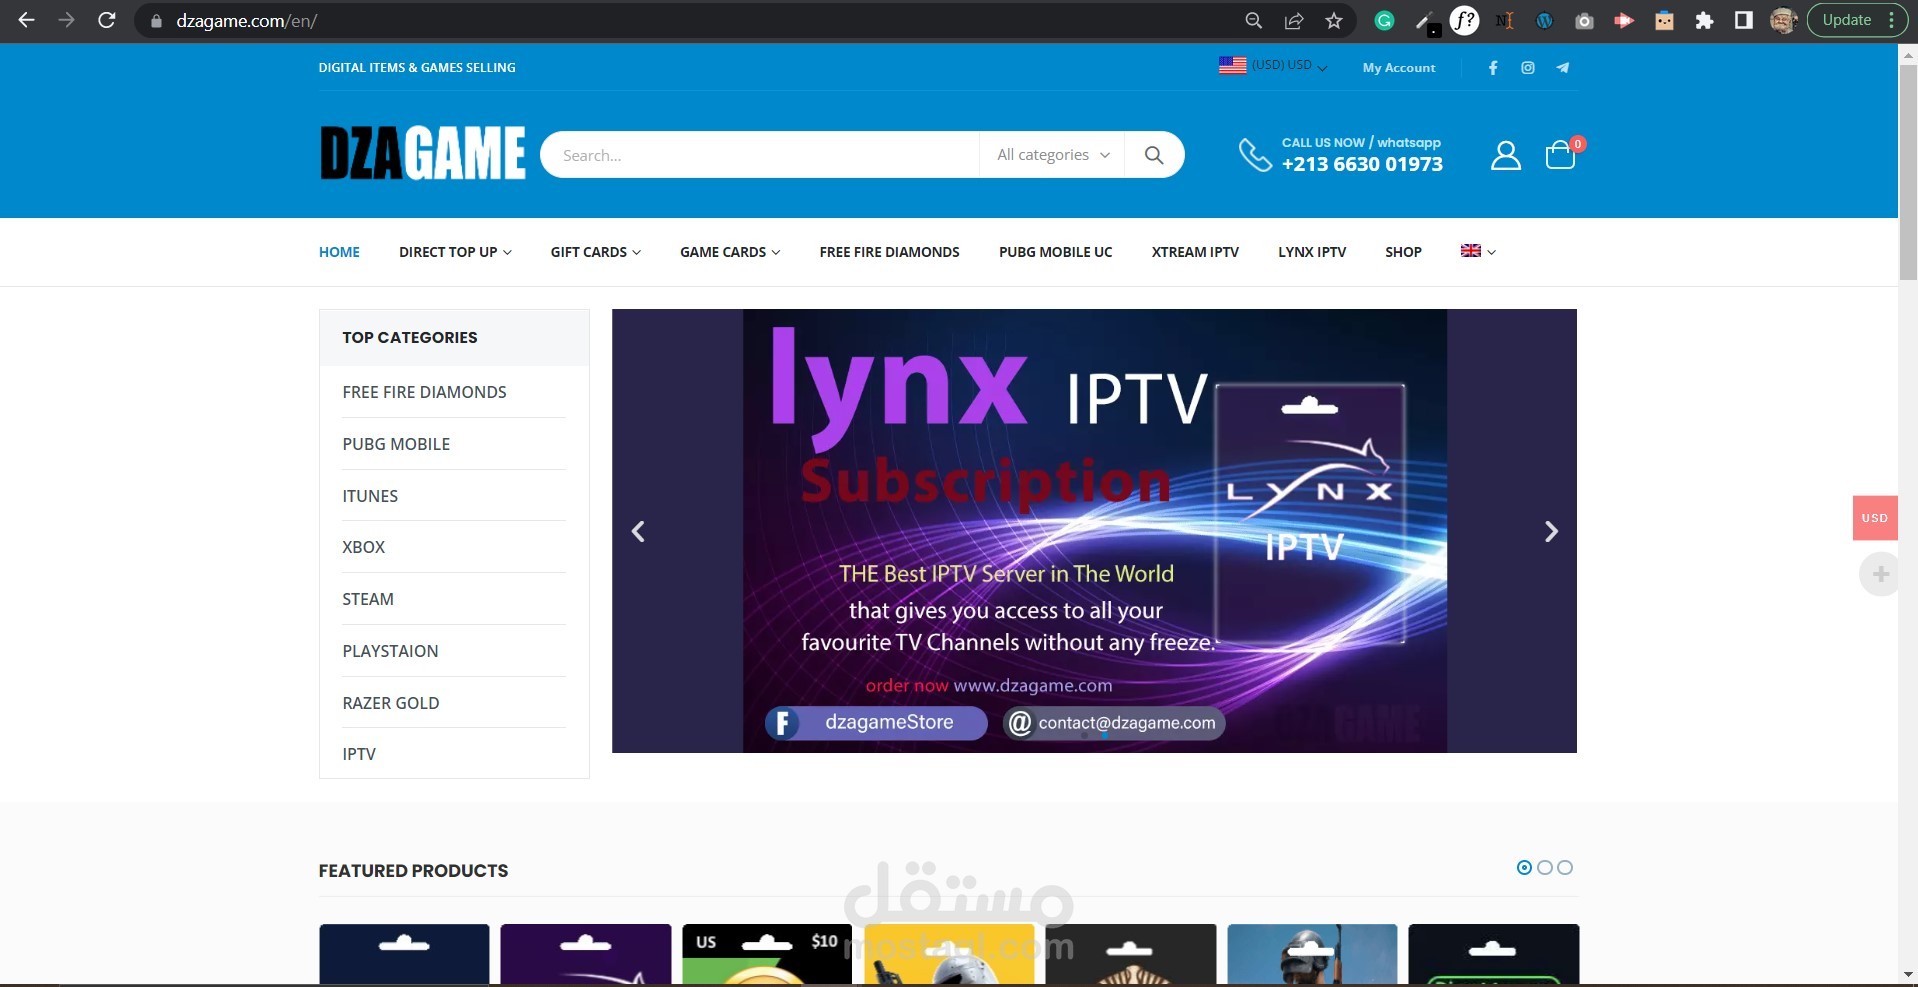
Task: Expand the Gift Cards menu
Action: tap(596, 252)
